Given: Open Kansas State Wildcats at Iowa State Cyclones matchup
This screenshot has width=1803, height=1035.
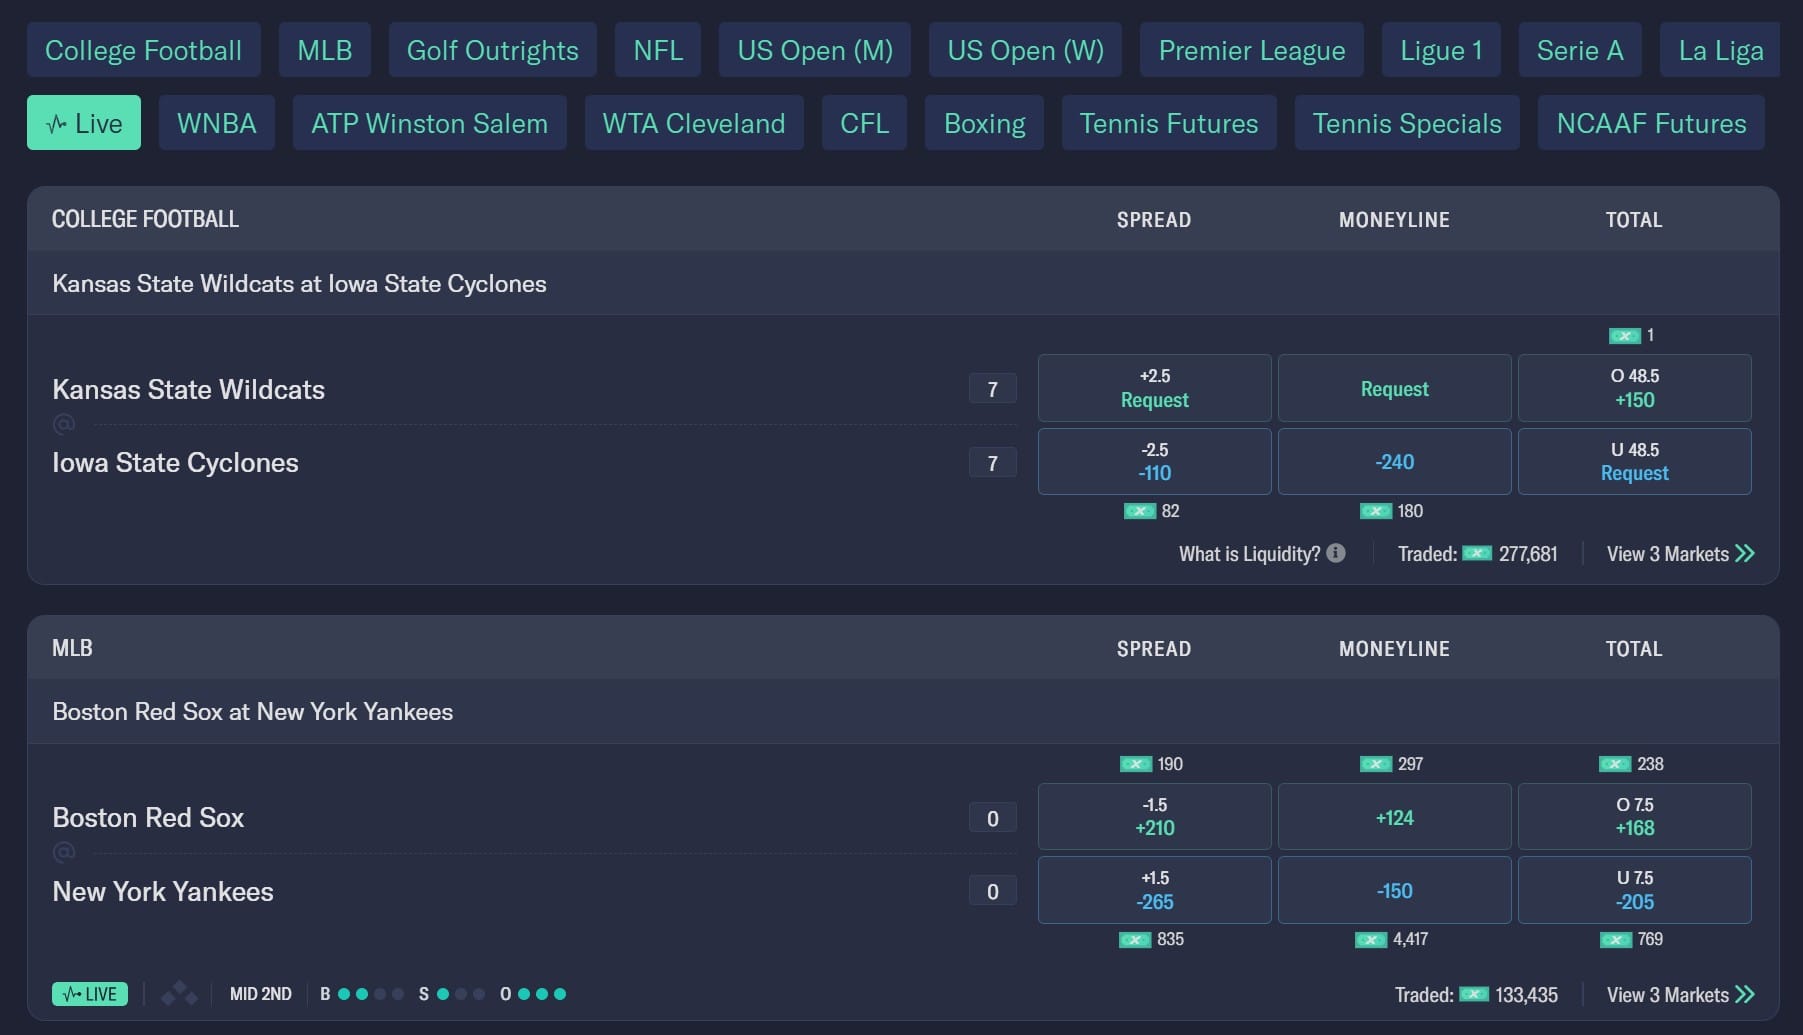Looking at the screenshot, I should pyautogui.click(x=299, y=284).
